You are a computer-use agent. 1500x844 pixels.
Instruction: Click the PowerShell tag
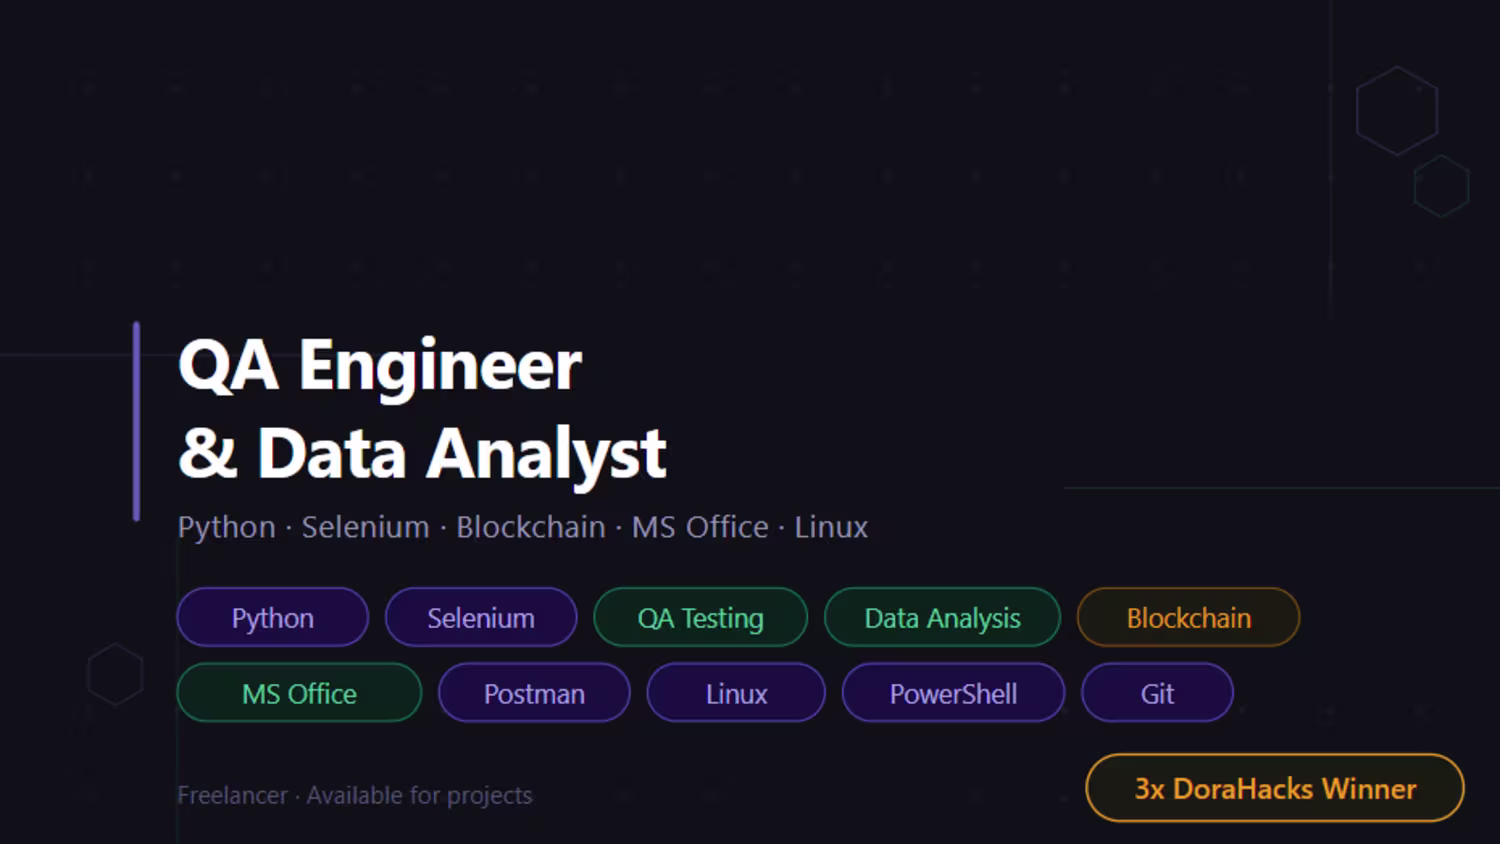point(953,693)
